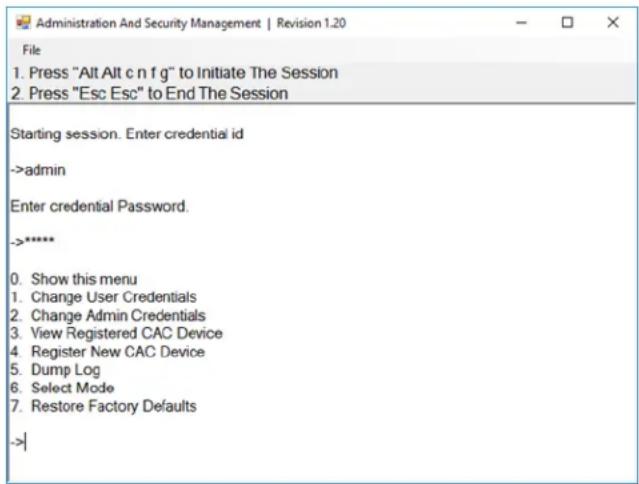The height and width of the screenshot is (484, 639).
Task: Click the application icon in title bar
Action: click(x=23, y=22)
